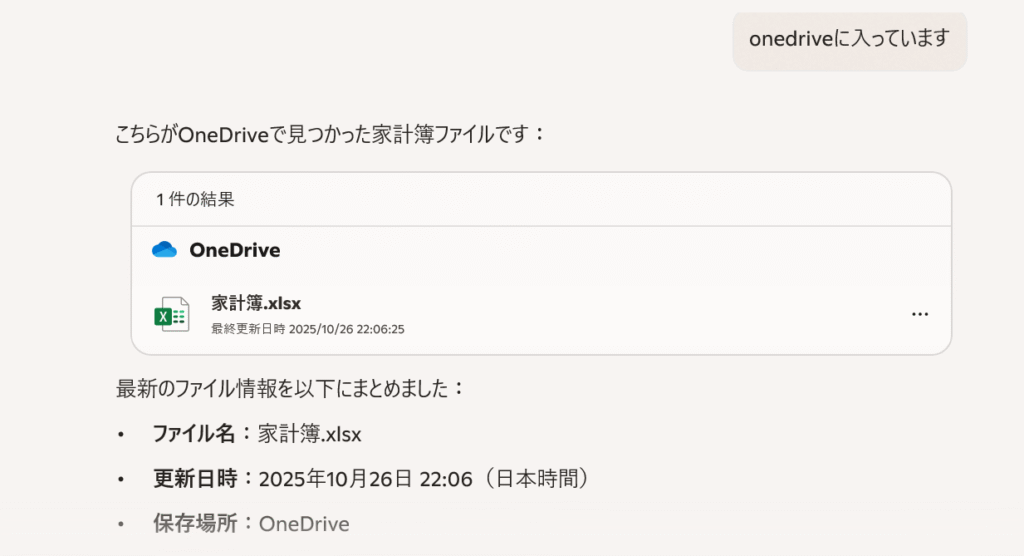Viewport: 1024px width, 556px height.
Task: Click the bullet point before 更新日時
Action: (122, 480)
